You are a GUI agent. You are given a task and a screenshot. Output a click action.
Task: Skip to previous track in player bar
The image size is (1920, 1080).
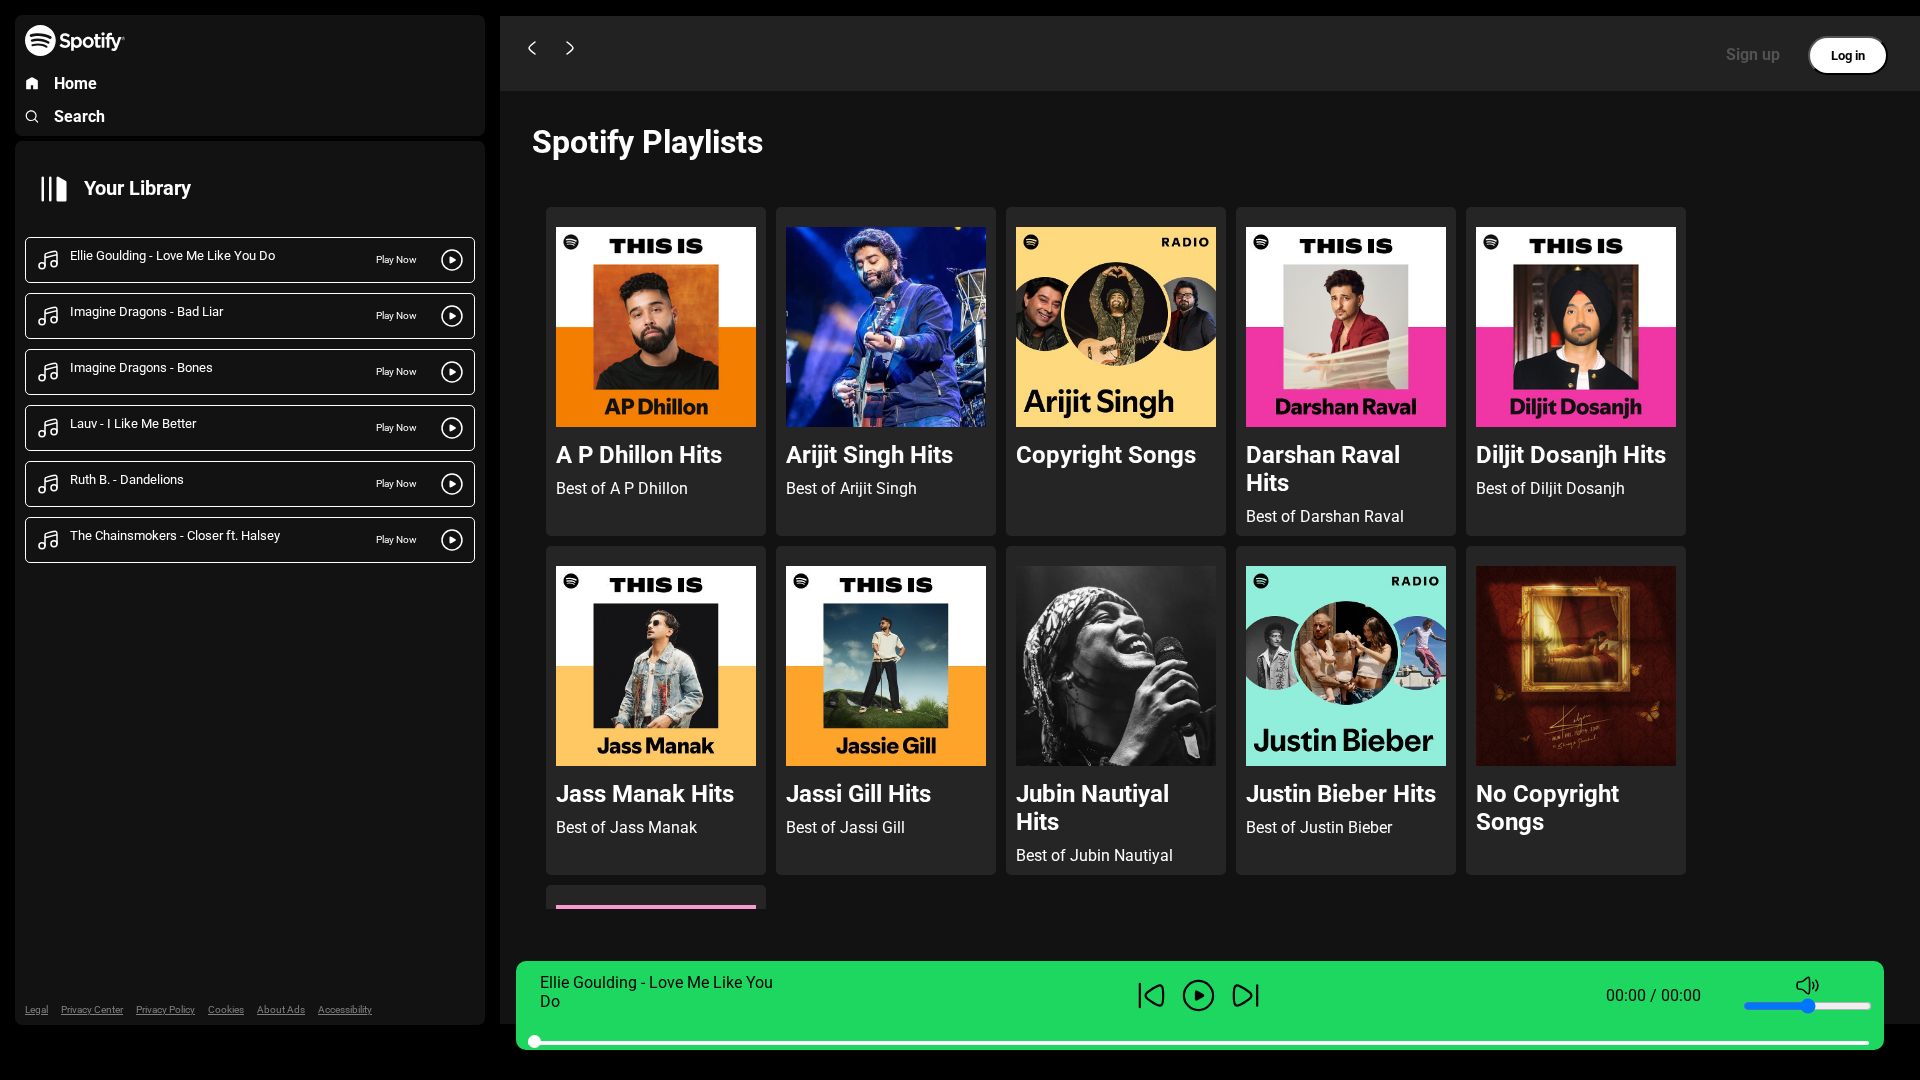tap(1151, 996)
